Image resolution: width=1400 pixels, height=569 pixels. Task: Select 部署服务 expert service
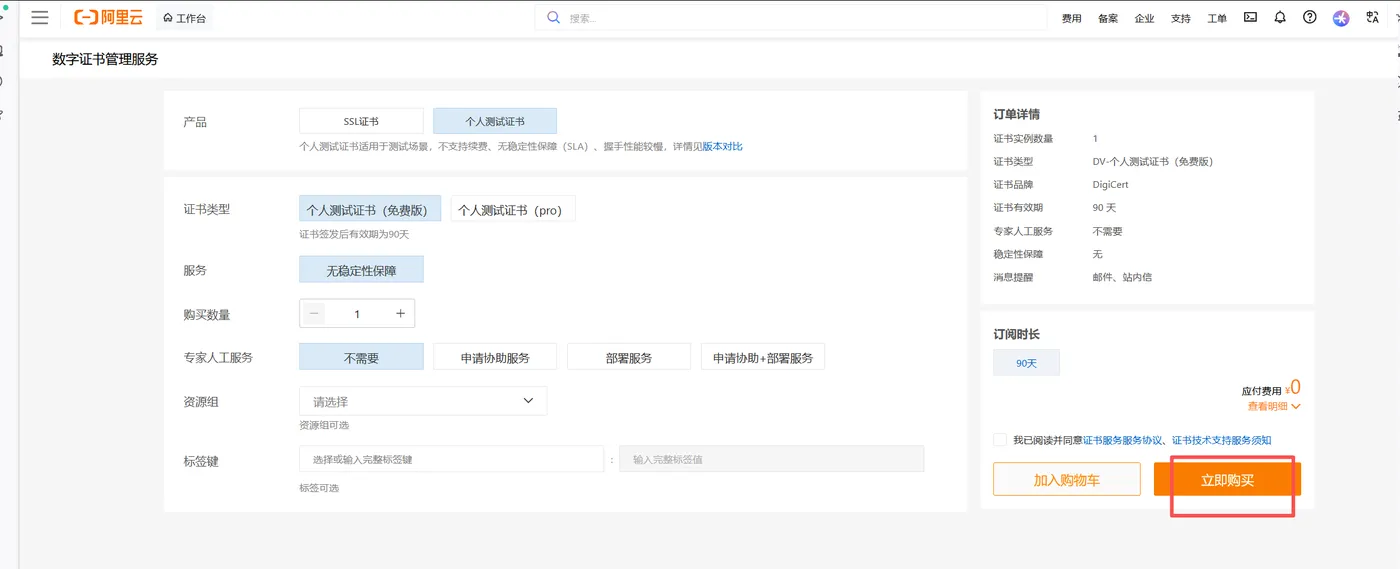coord(629,357)
